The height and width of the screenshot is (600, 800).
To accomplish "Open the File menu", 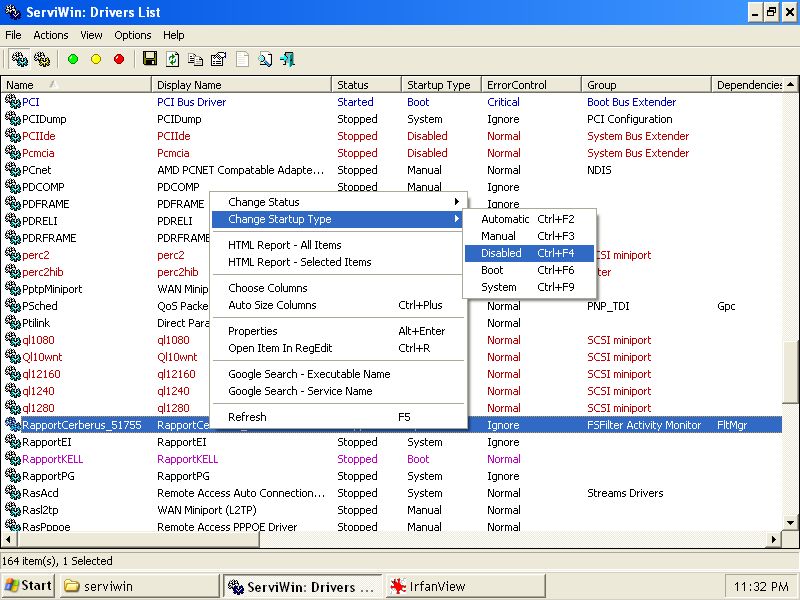I will [13, 35].
